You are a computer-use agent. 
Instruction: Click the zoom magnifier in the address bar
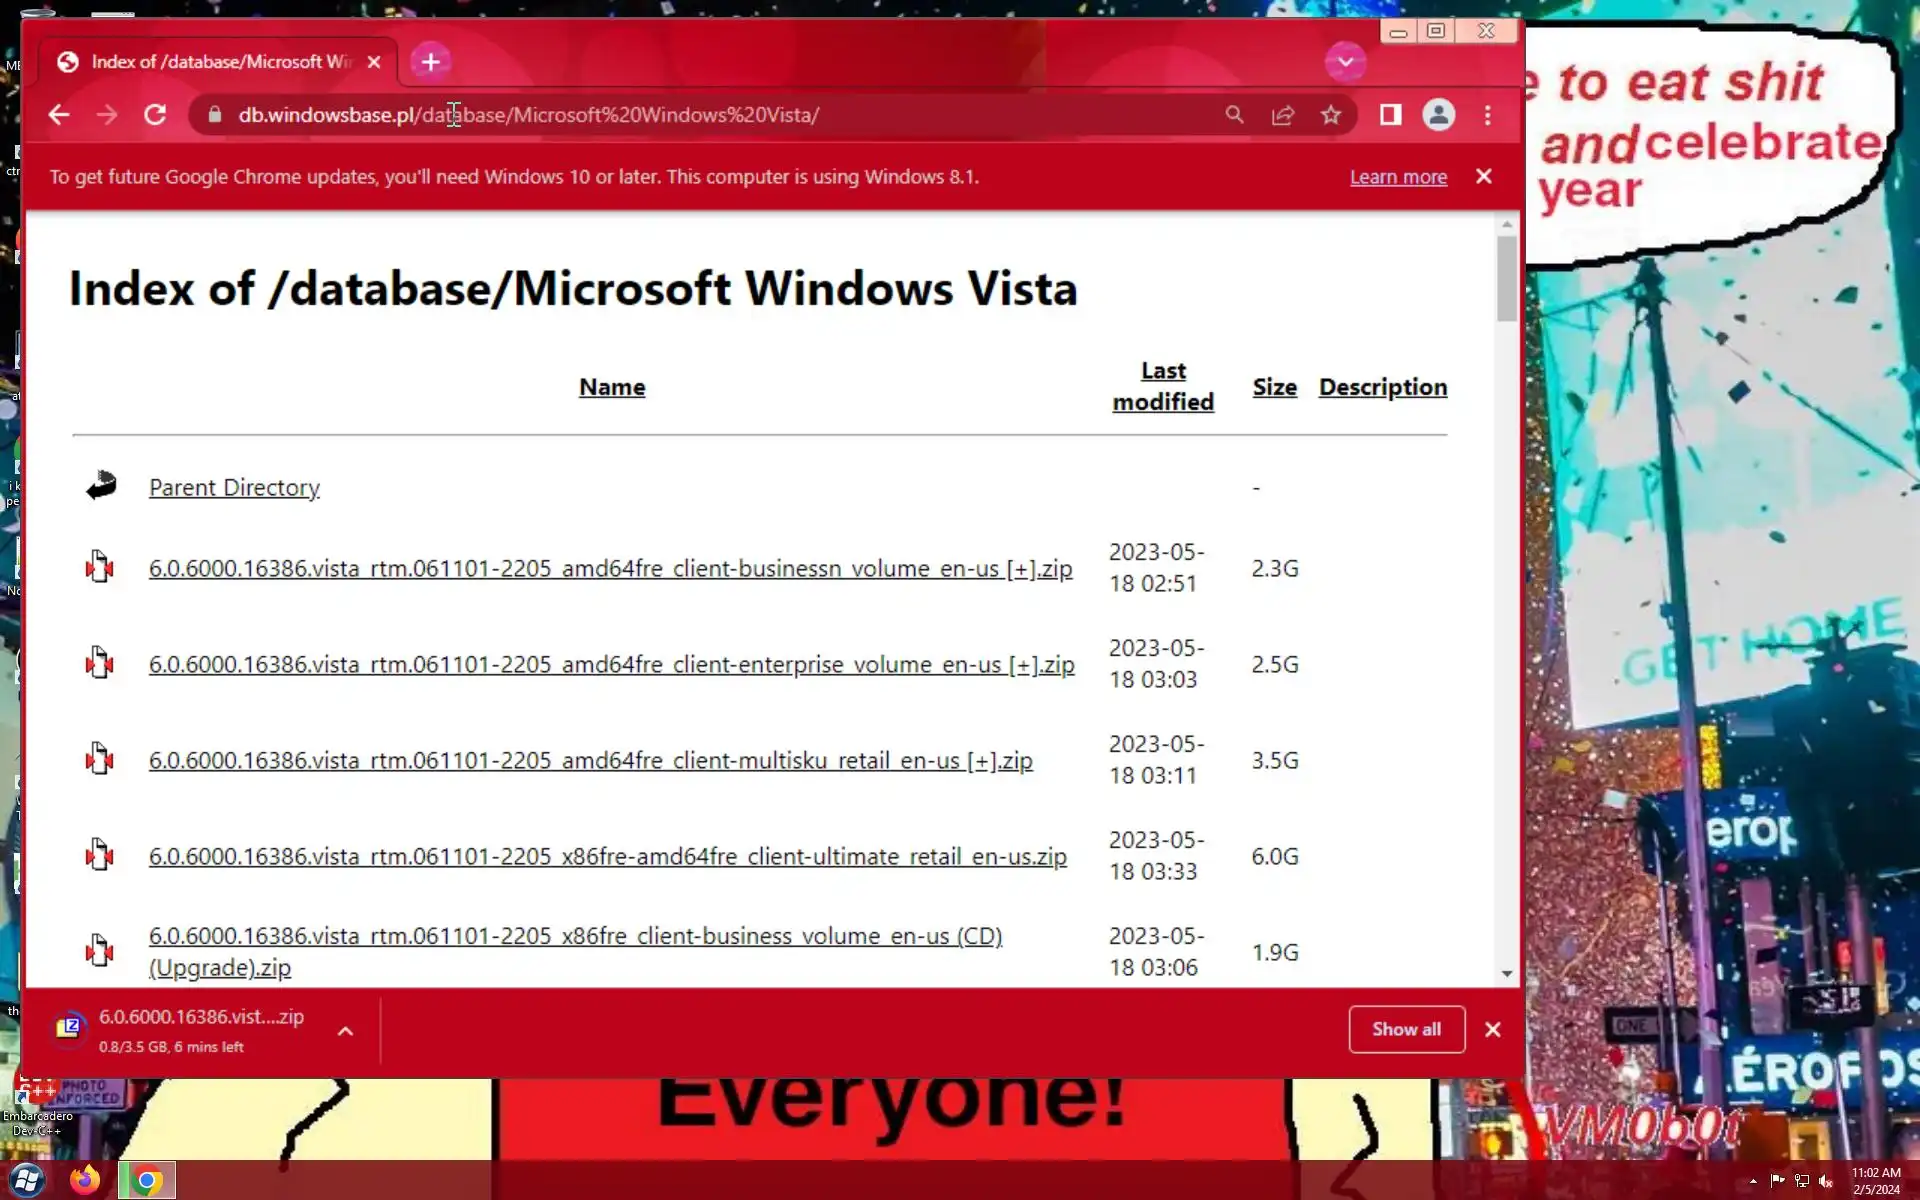1235,115
